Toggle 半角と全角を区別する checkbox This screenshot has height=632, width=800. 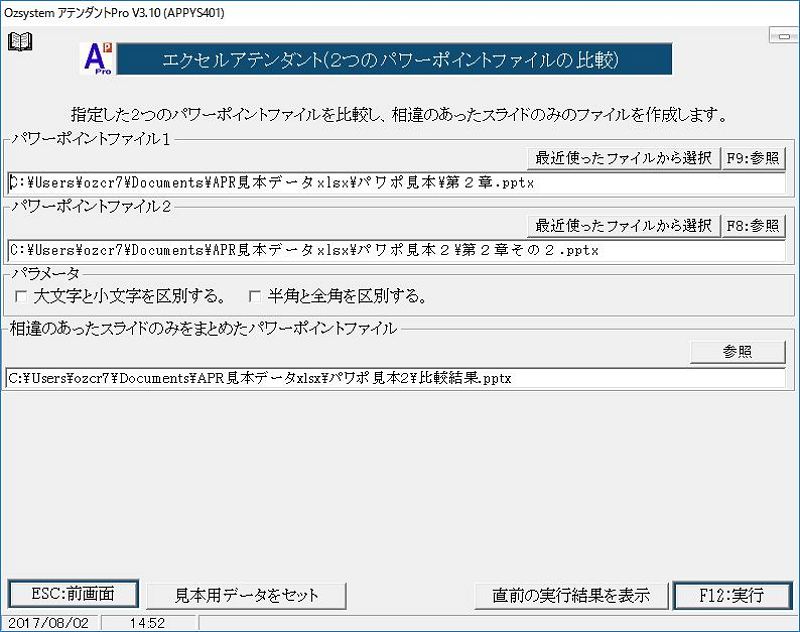[x=255, y=296]
